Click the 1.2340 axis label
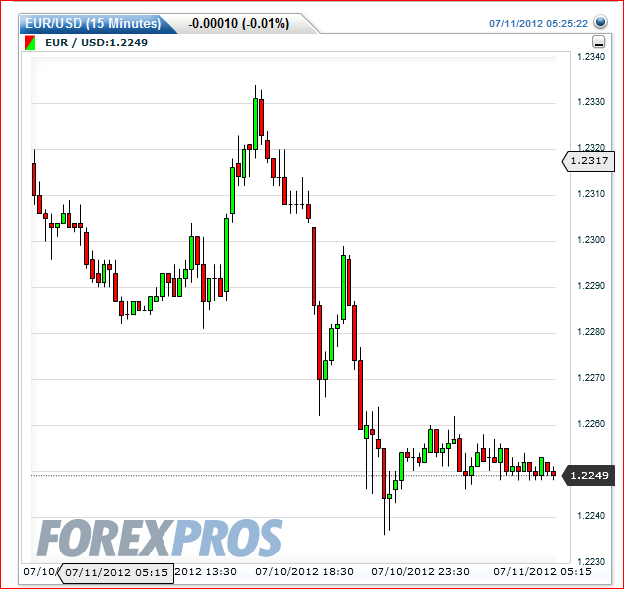Screen dimensions: 624x589 click(591, 57)
